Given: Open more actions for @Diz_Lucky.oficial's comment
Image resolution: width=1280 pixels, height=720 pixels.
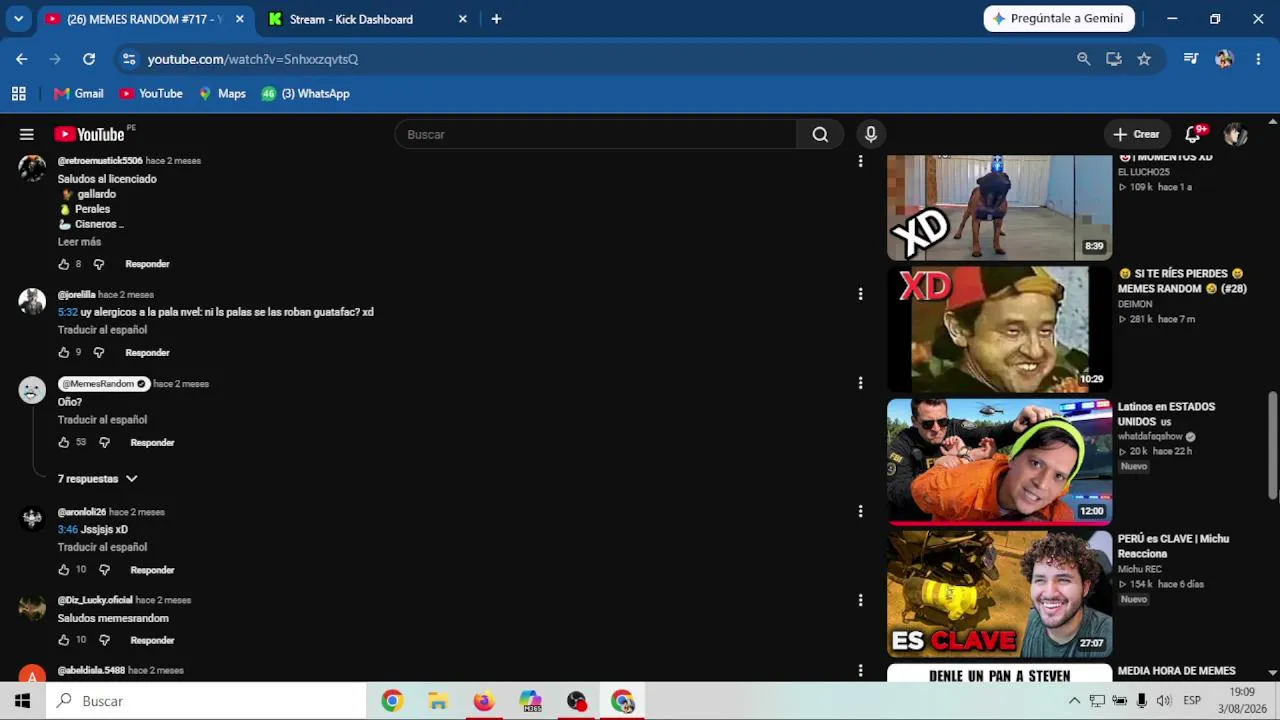Looking at the screenshot, I should 860,600.
